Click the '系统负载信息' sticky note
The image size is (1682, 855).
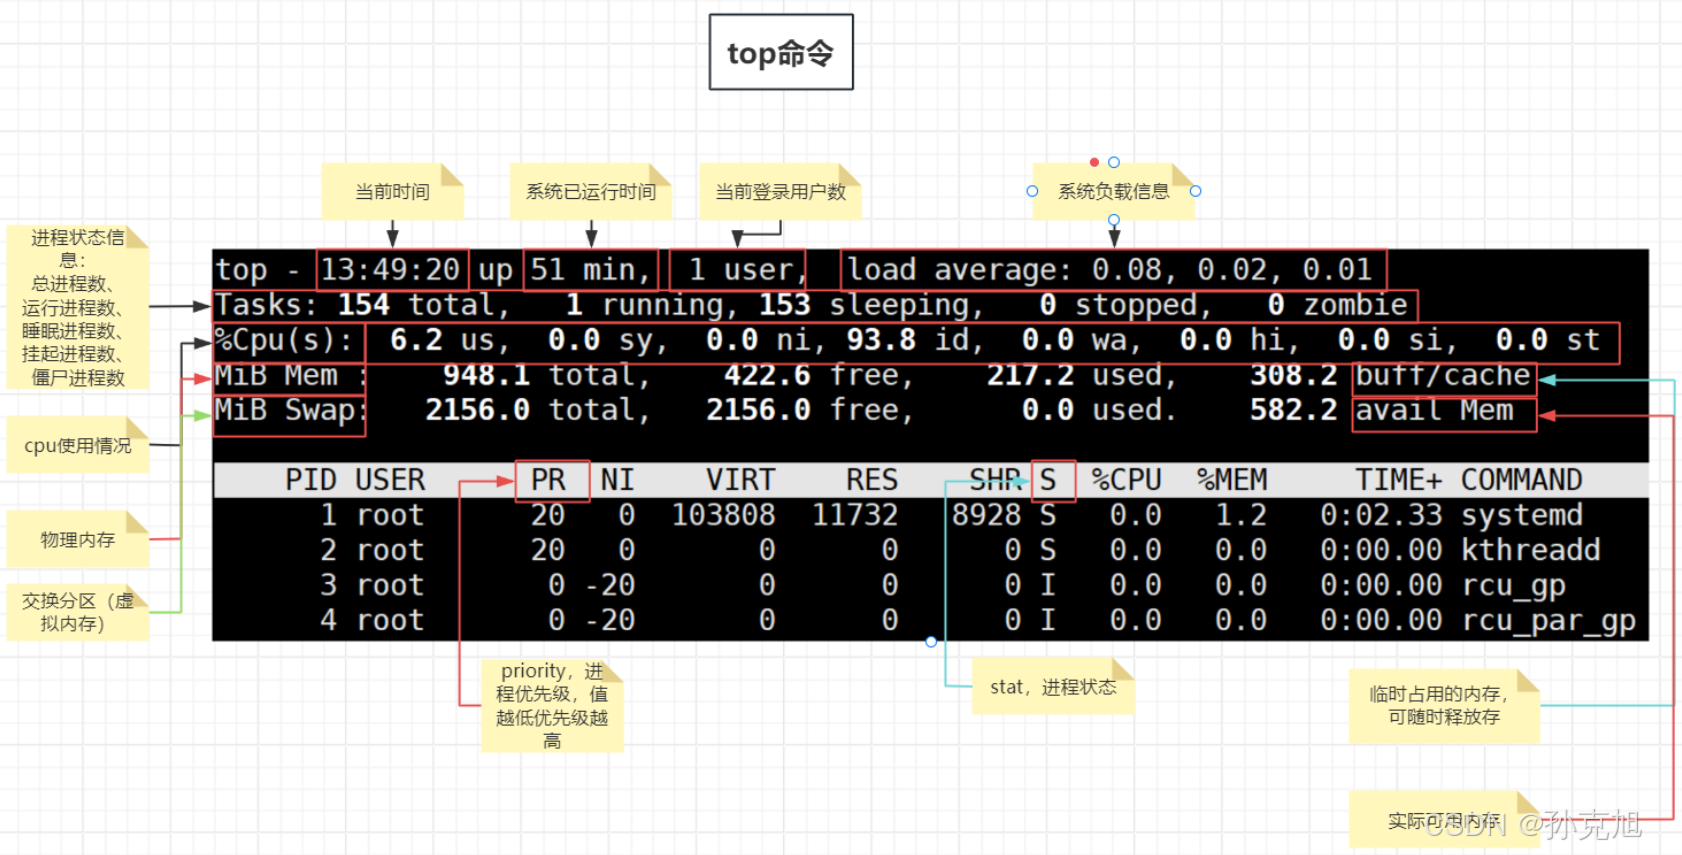click(1113, 191)
